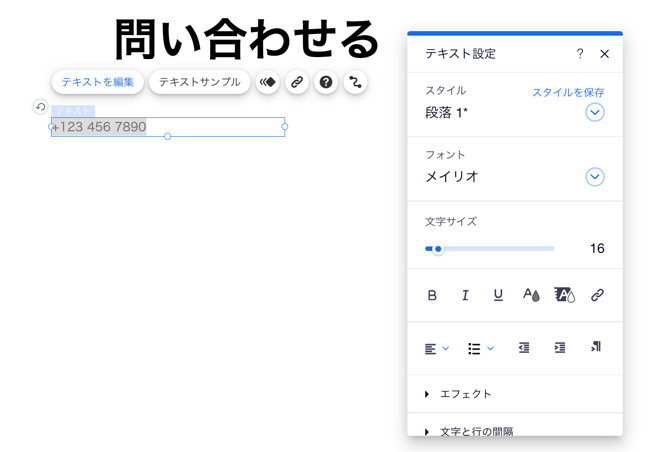The image size is (660, 452).
Task: Open the text alignment dropdown
Action: [436, 349]
